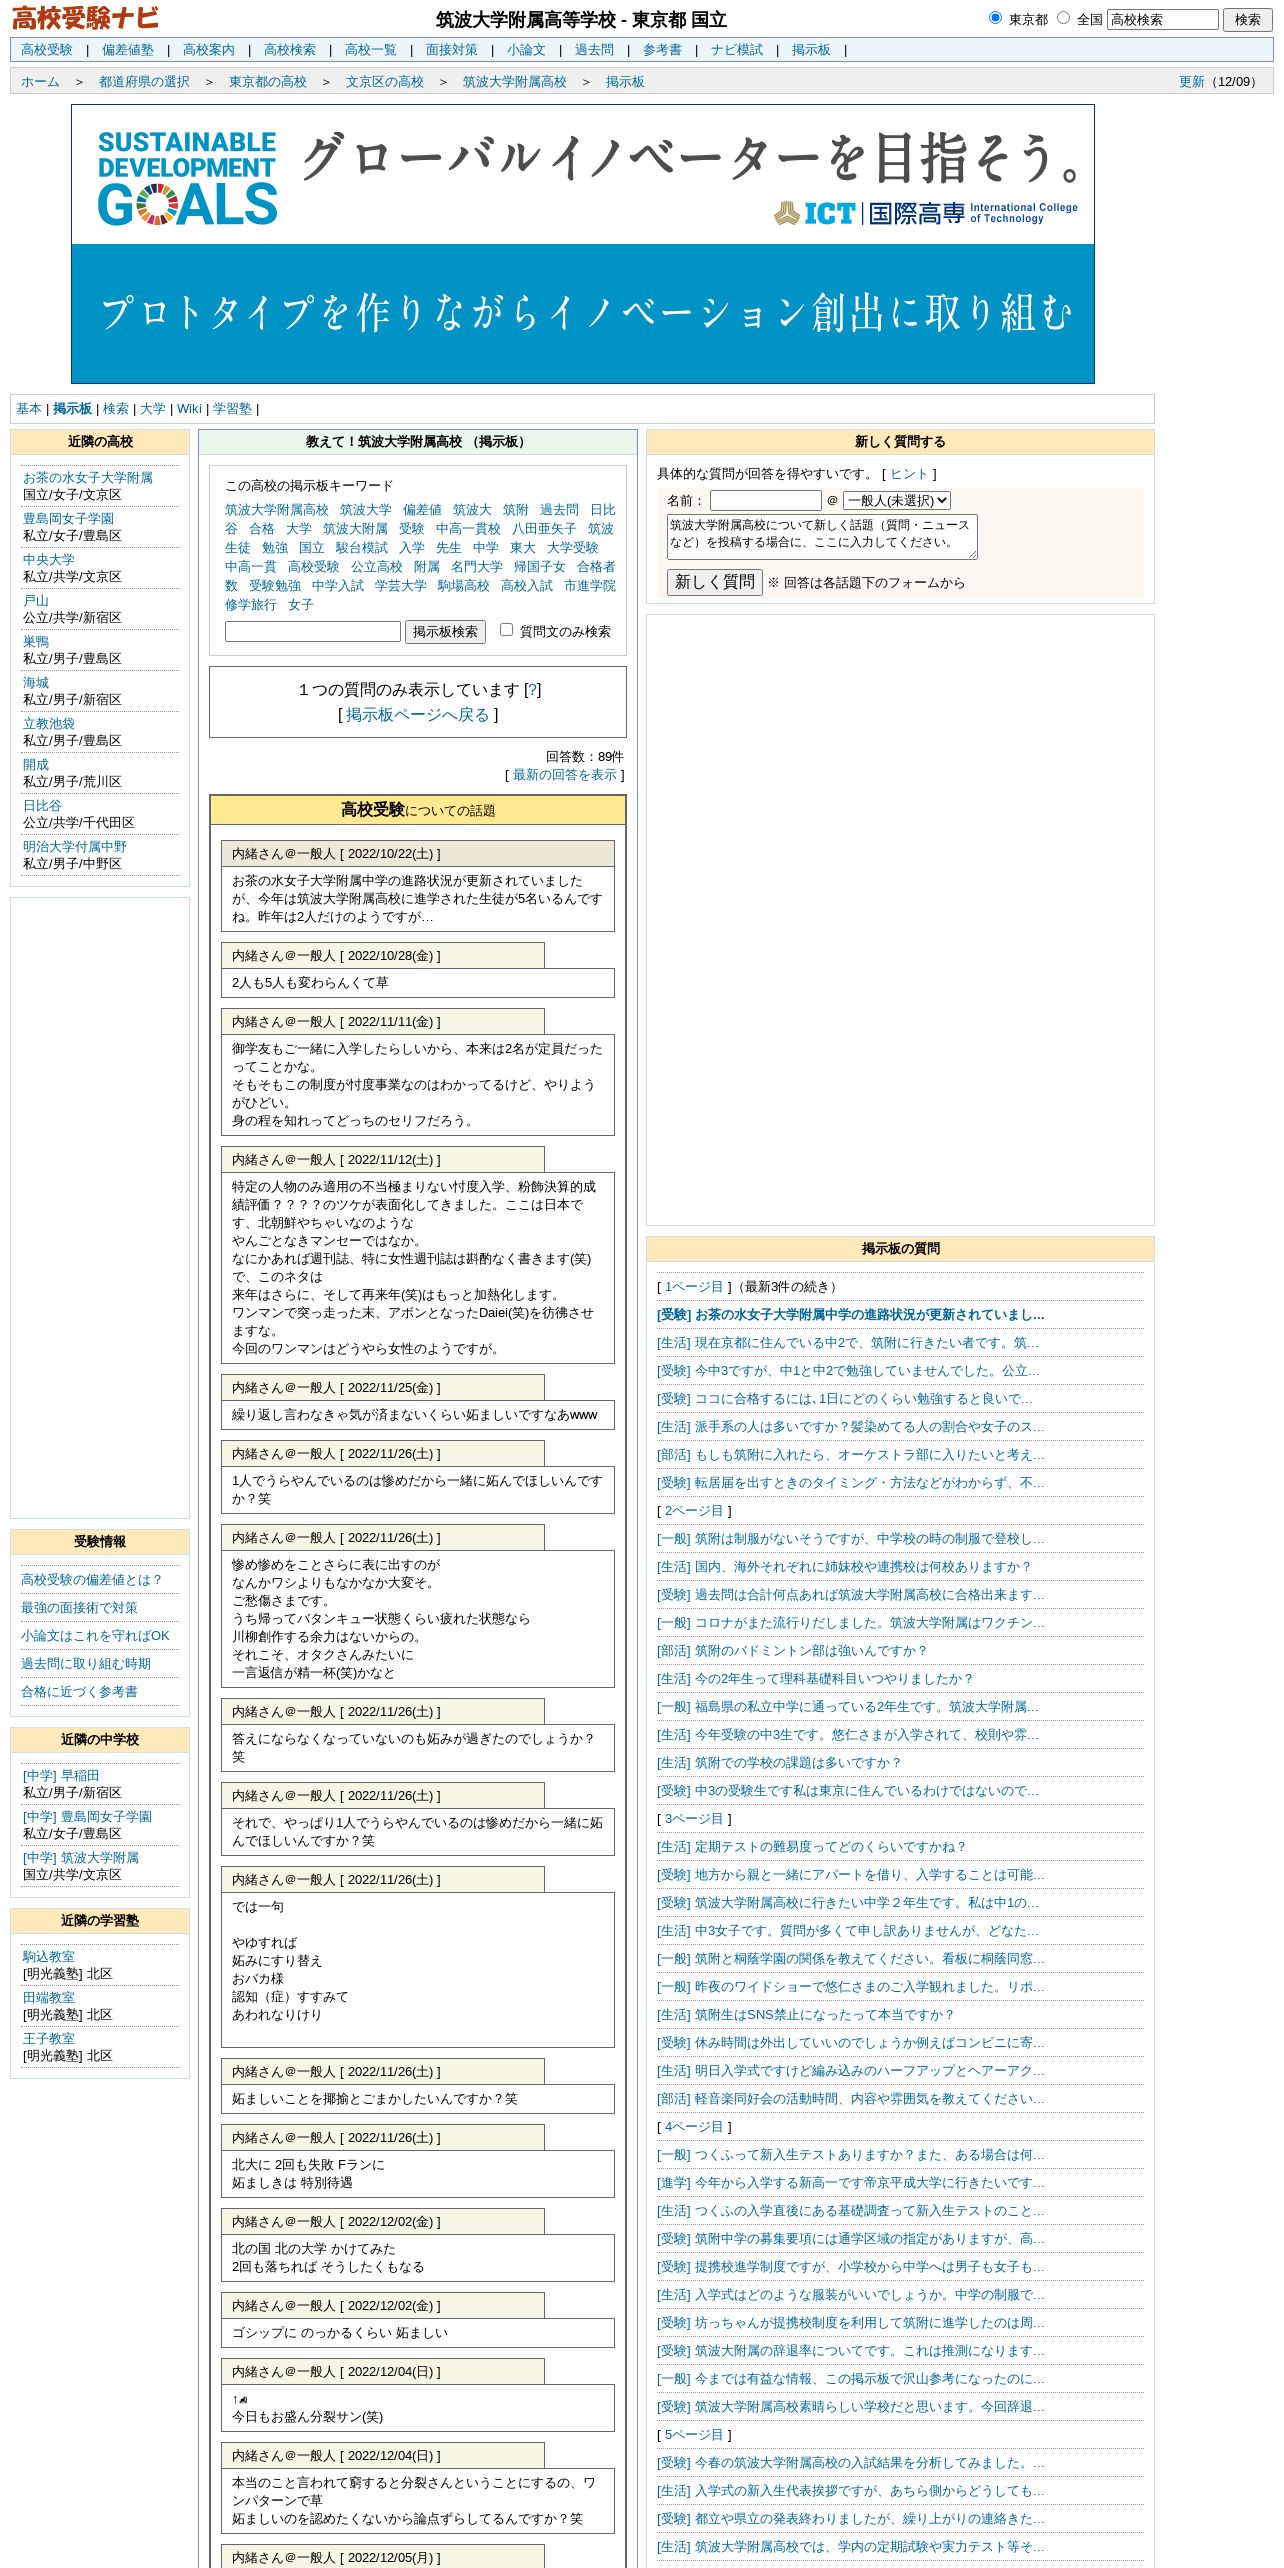Viewport: 1284px width, 2568px height.
Task: Open 開成 nearby school link
Action: [x=36, y=765]
